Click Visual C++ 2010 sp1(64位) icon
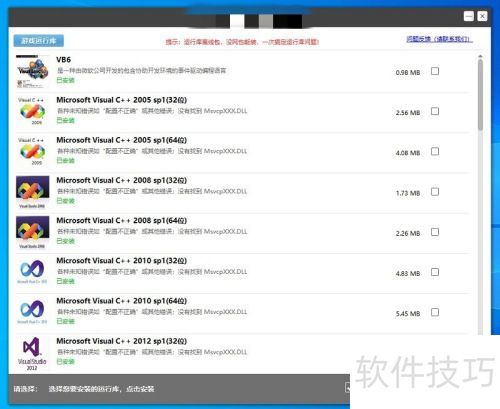The width and height of the screenshot is (500, 409). coord(32,312)
